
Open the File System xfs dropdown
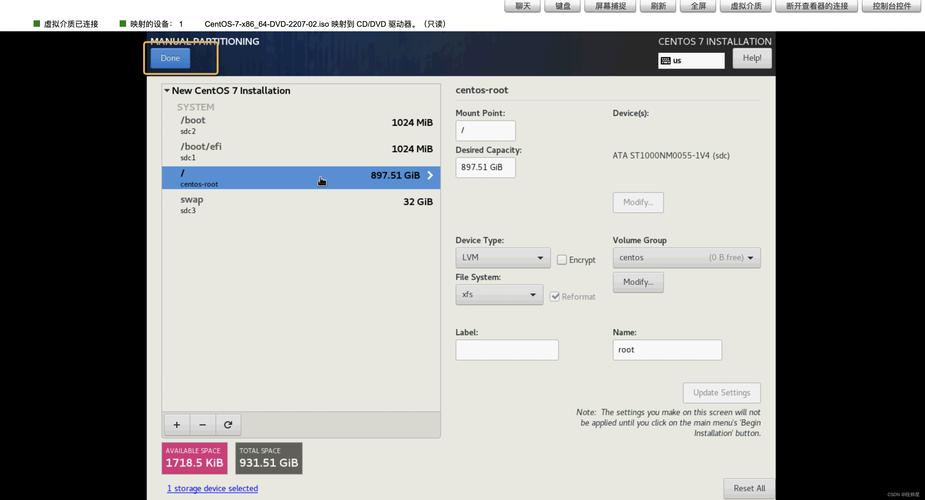pyautogui.click(x=498, y=295)
